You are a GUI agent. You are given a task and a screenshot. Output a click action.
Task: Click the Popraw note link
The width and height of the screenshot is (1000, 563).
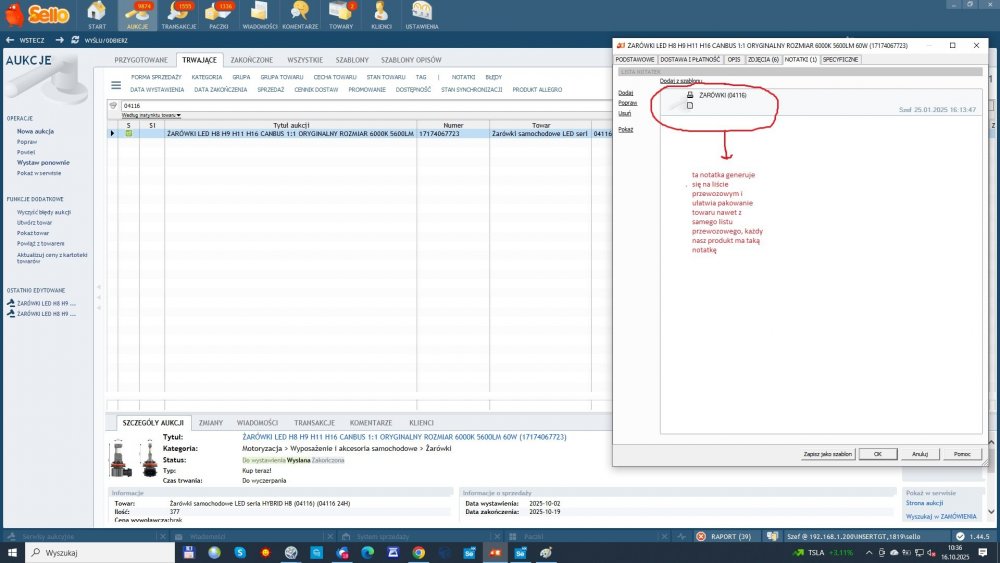(x=627, y=103)
